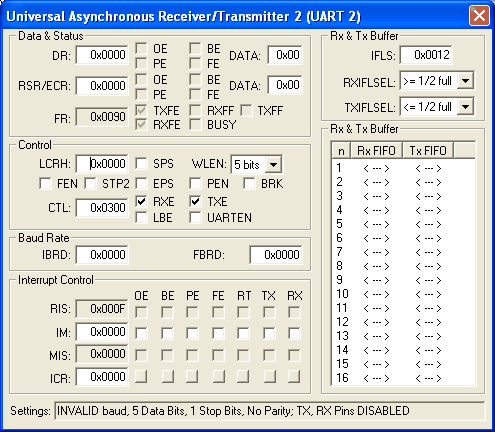Enable the FEN FIFO enable checkbox
Screen dimensions: 495x432
[x=45, y=183]
